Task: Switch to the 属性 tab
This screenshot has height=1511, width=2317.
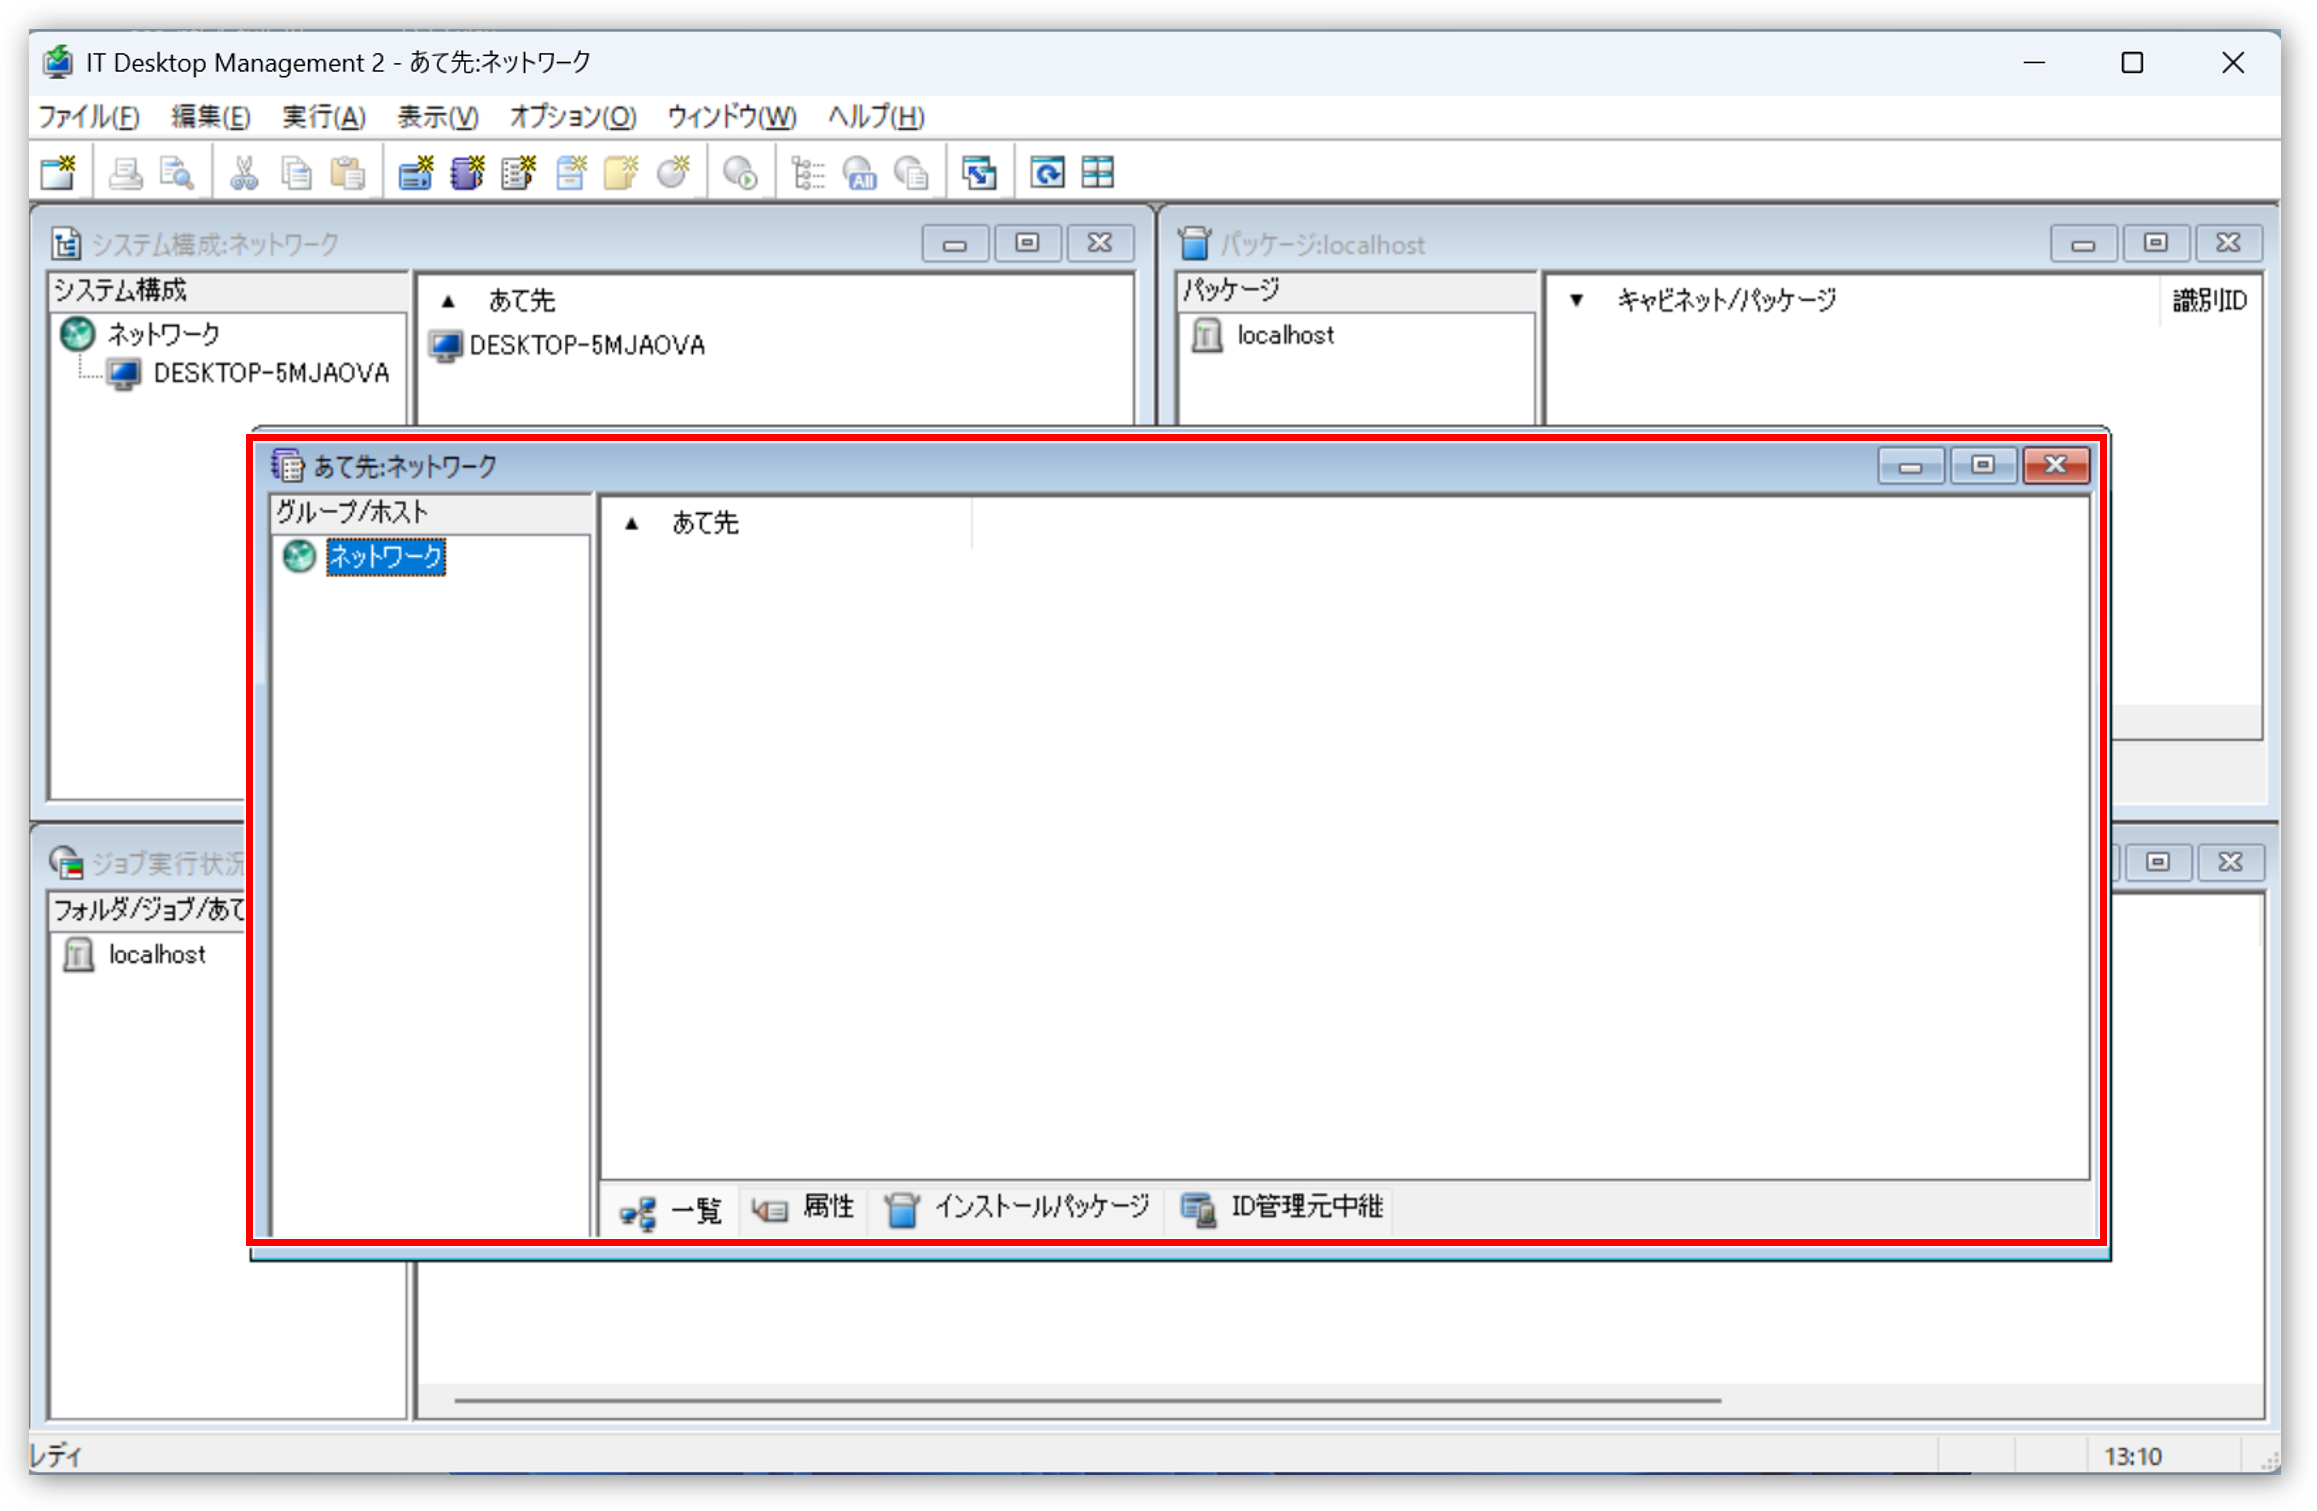Action: tap(804, 1208)
